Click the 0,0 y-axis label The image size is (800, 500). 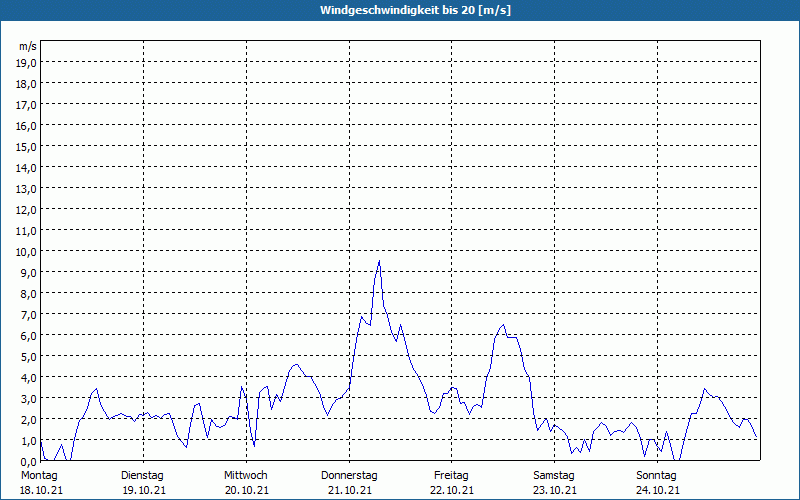(28, 462)
